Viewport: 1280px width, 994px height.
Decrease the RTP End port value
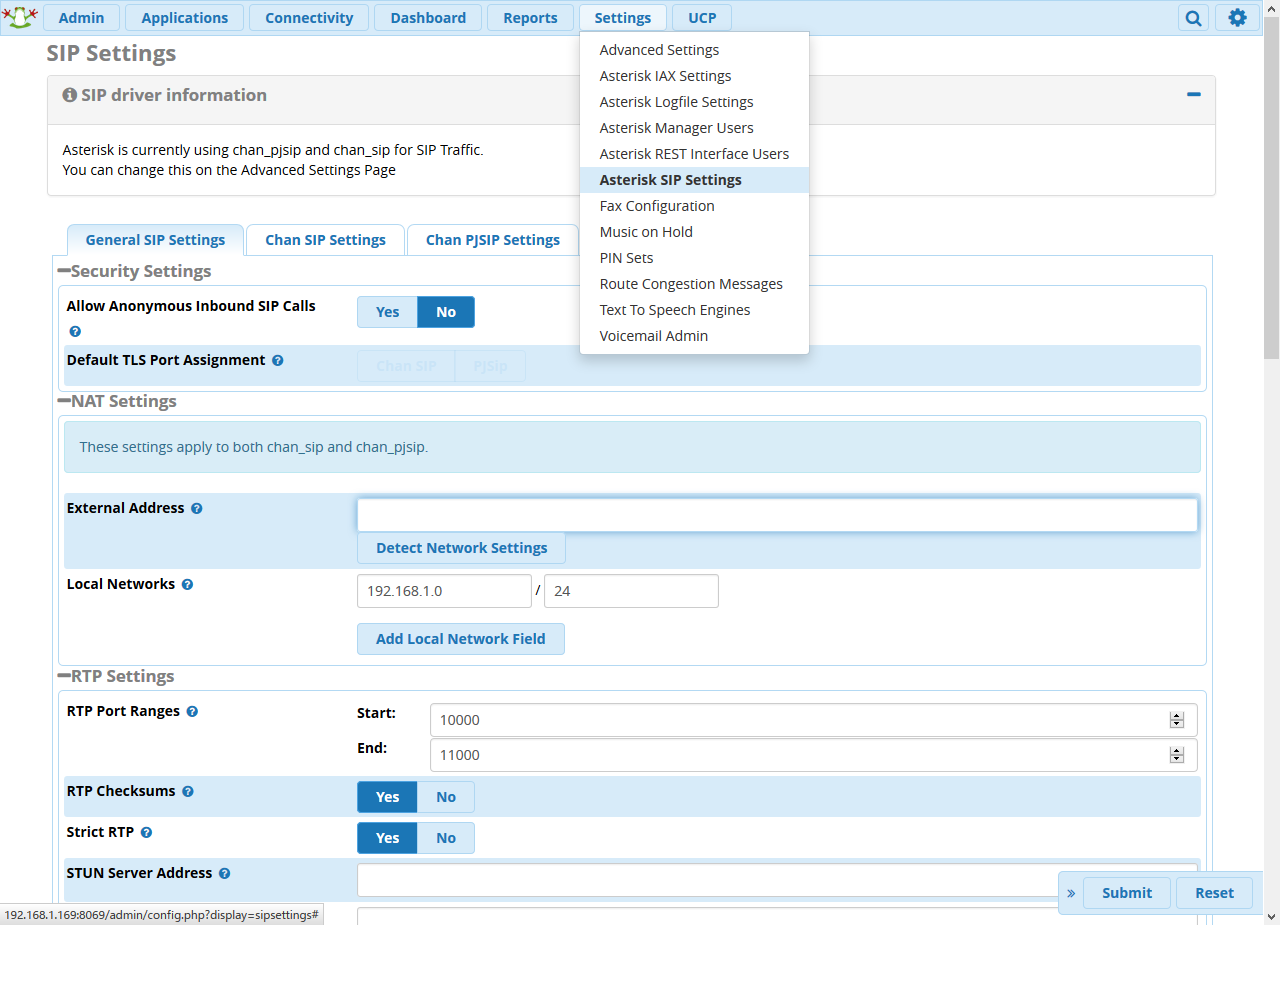click(1177, 759)
